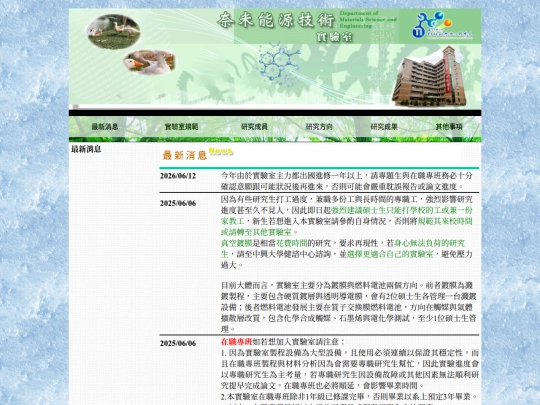The height and width of the screenshot is (405, 540).
Task: Click green text 規範其來校時間
Action: pyautogui.click(x=445, y=221)
